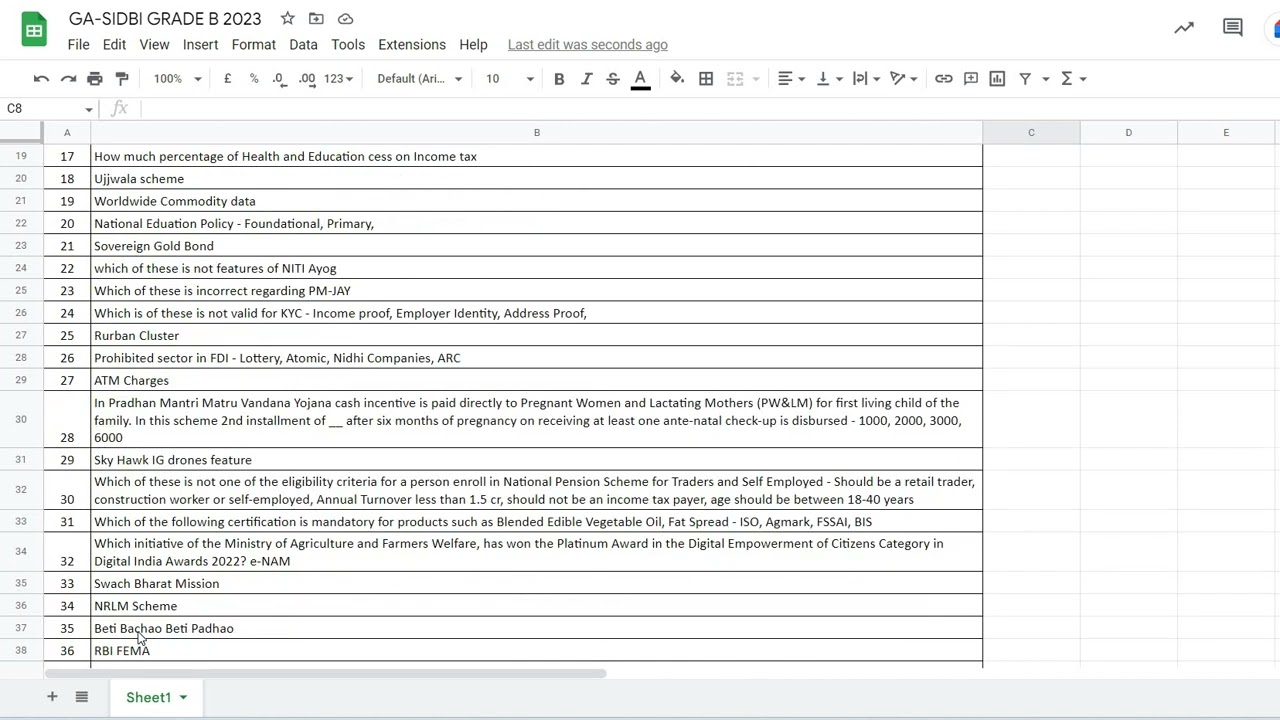
Task: Select the 'Sovereign Gold Bond' cell
Action: point(536,245)
